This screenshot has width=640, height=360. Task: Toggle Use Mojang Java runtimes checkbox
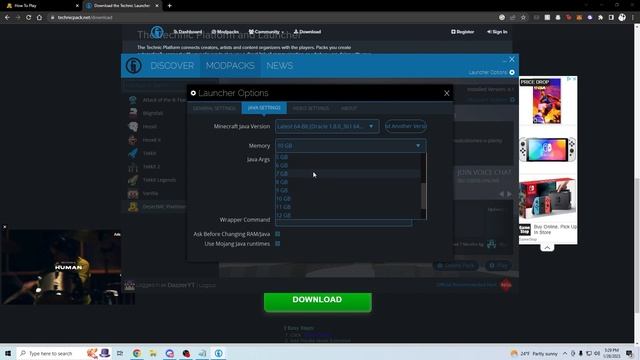pos(278,244)
